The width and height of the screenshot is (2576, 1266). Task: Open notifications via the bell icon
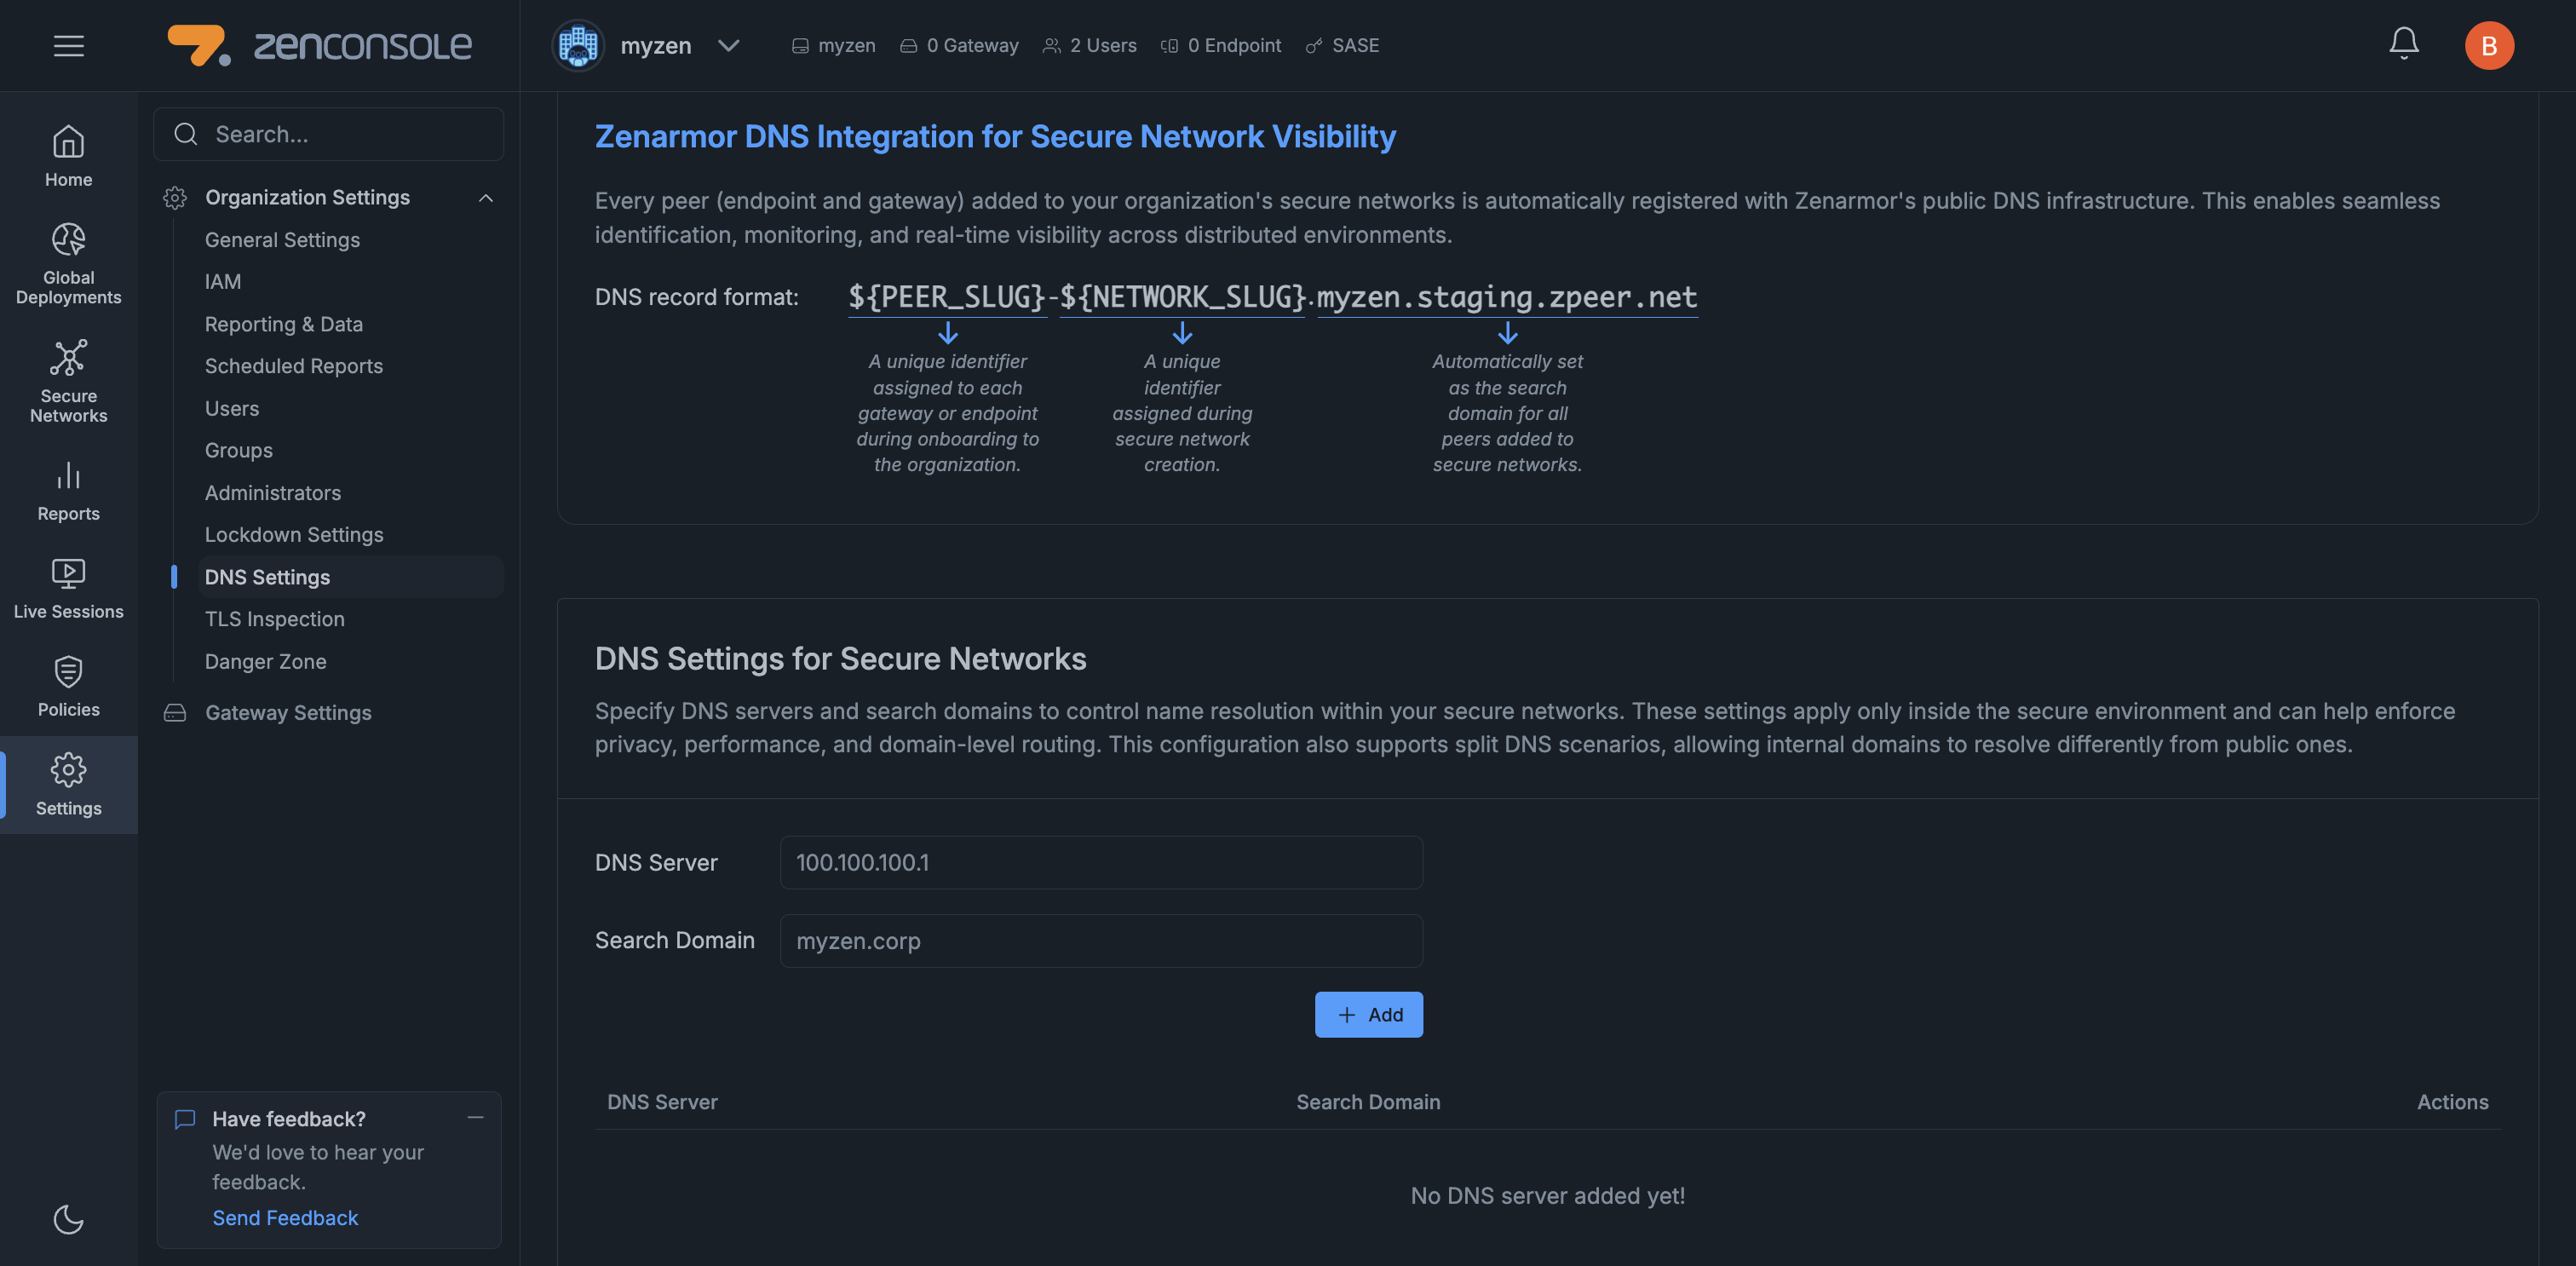click(2404, 44)
